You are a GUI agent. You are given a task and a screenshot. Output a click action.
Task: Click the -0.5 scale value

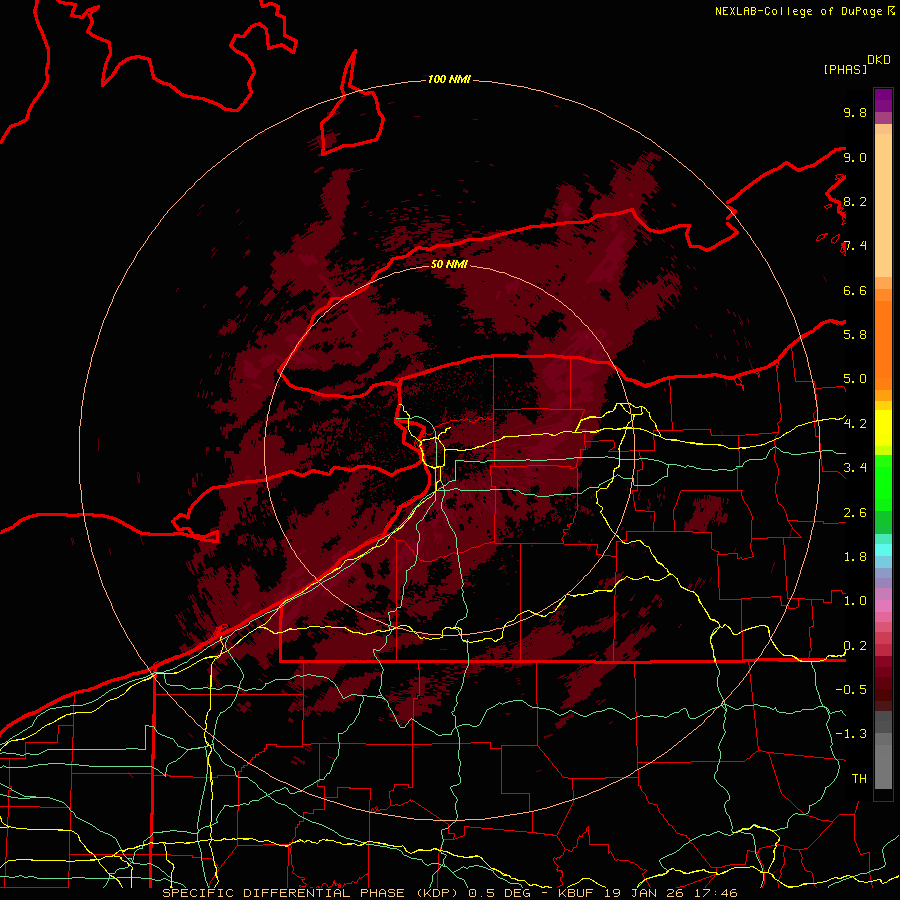851,689
